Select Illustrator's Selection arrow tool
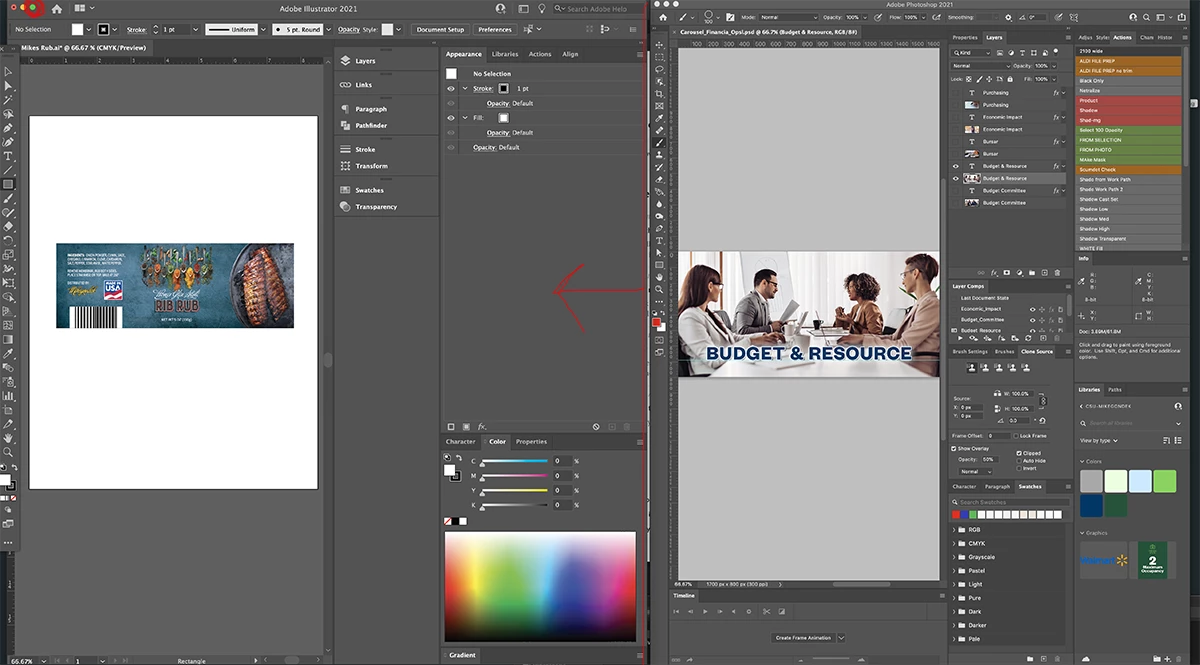This screenshot has width=1200, height=665. pyautogui.click(x=8, y=72)
